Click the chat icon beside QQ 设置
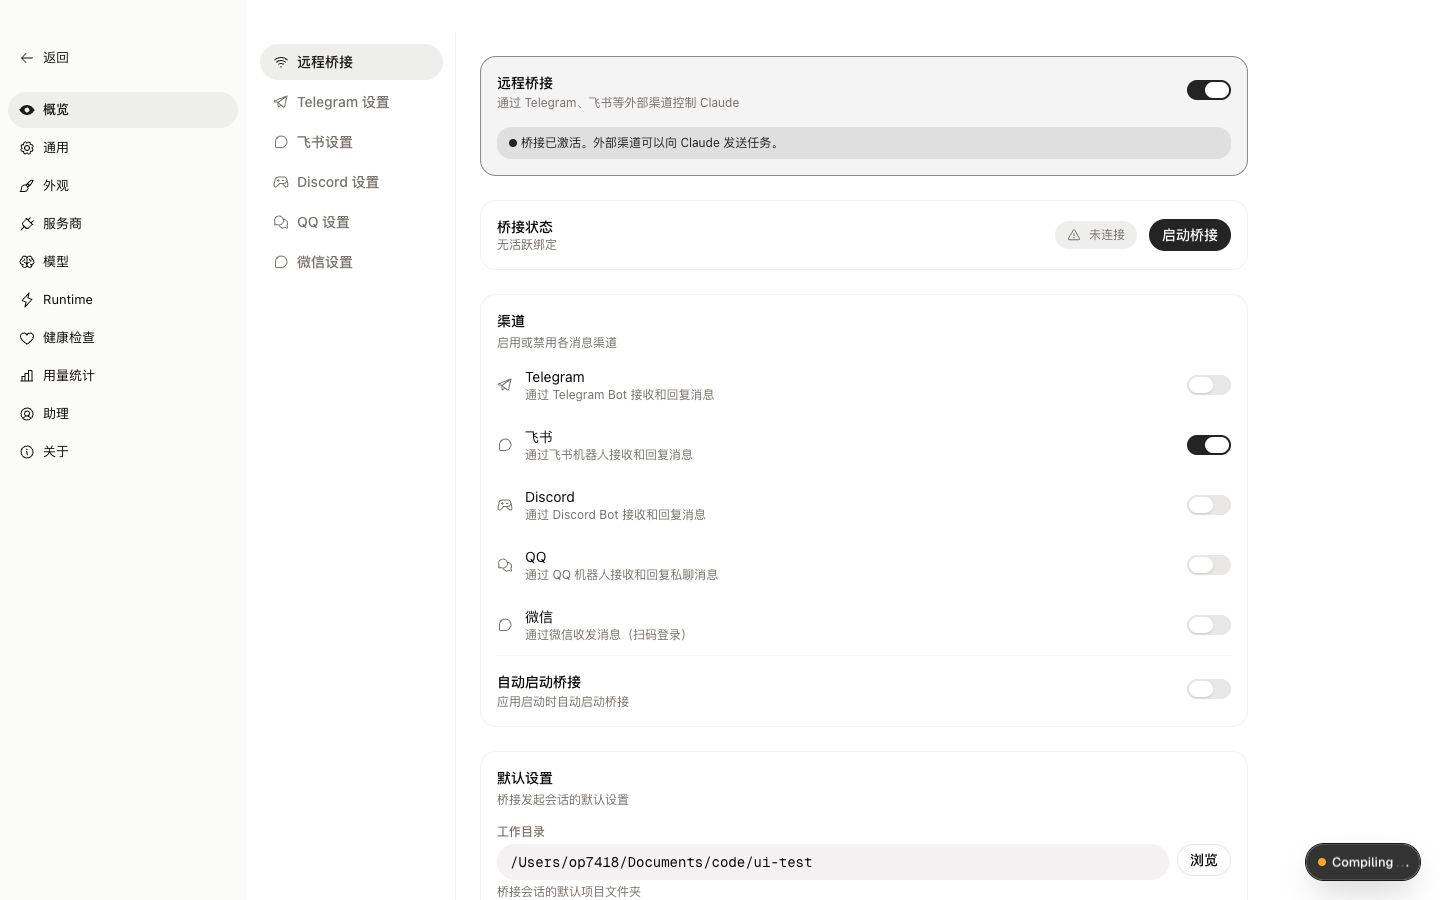The image size is (1440, 900). pos(281,222)
